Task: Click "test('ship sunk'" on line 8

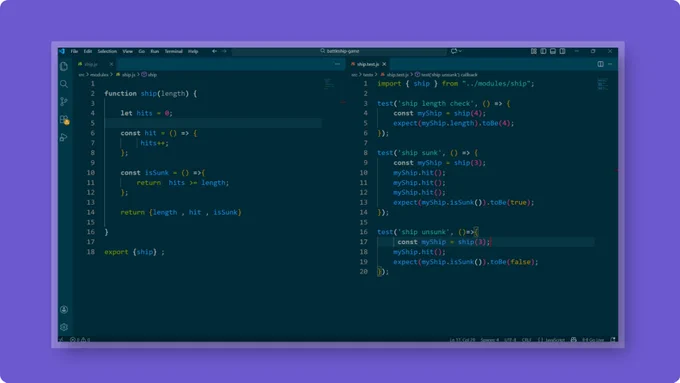Action: [408, 153]
